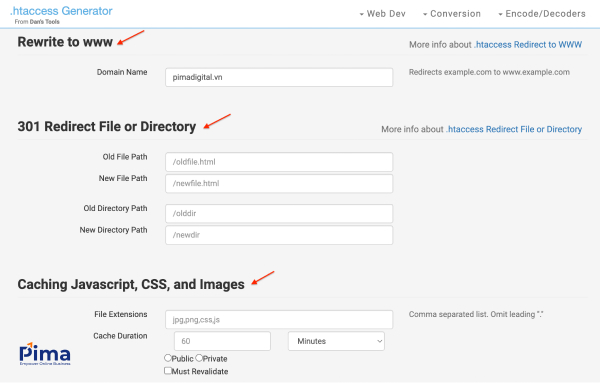The image size is (600, 383).
Task: Focus the File Extensions input
Action: (279, 319)
